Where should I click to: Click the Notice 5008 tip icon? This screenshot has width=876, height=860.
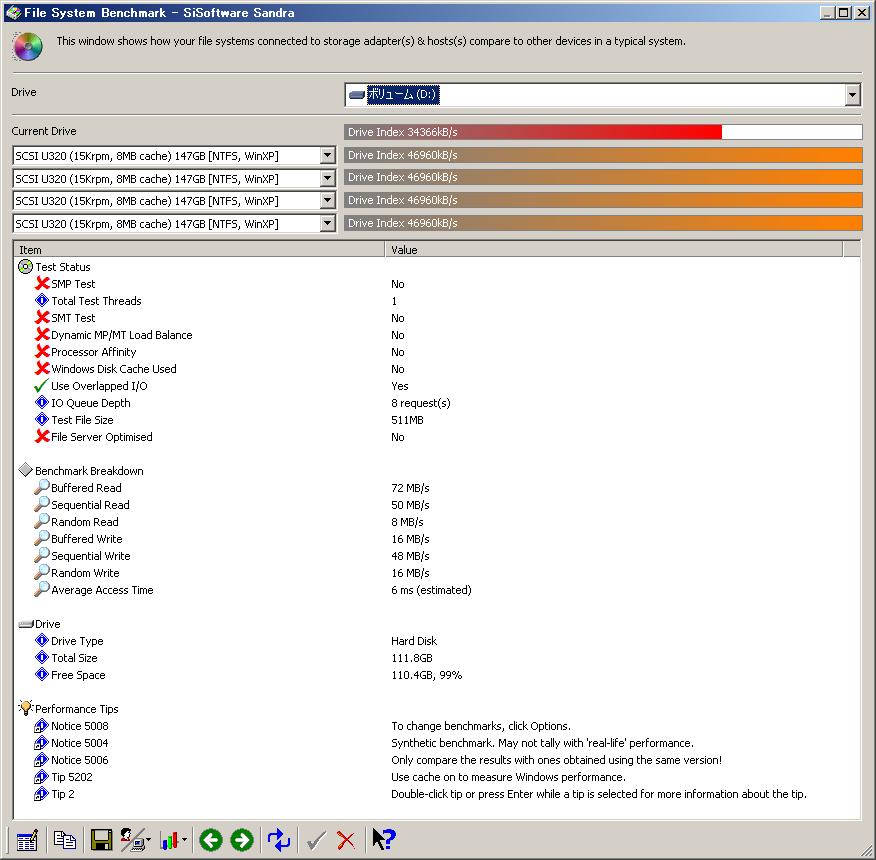(x=41, y=726)
